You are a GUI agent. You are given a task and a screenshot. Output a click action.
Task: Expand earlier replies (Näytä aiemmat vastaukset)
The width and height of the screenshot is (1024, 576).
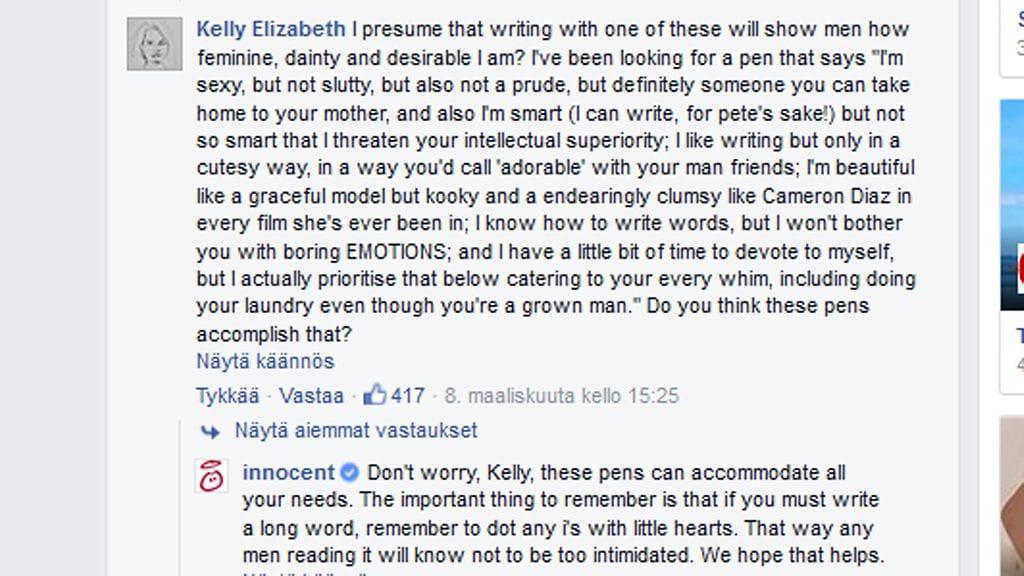(356, 431)
